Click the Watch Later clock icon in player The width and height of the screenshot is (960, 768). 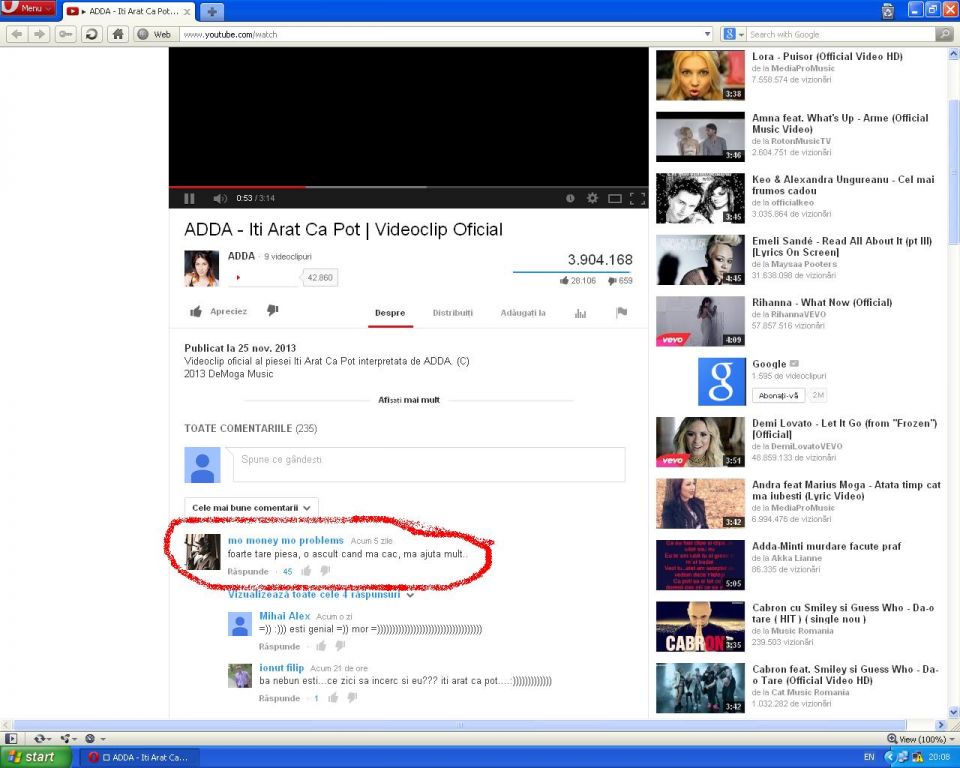[570, 198]
